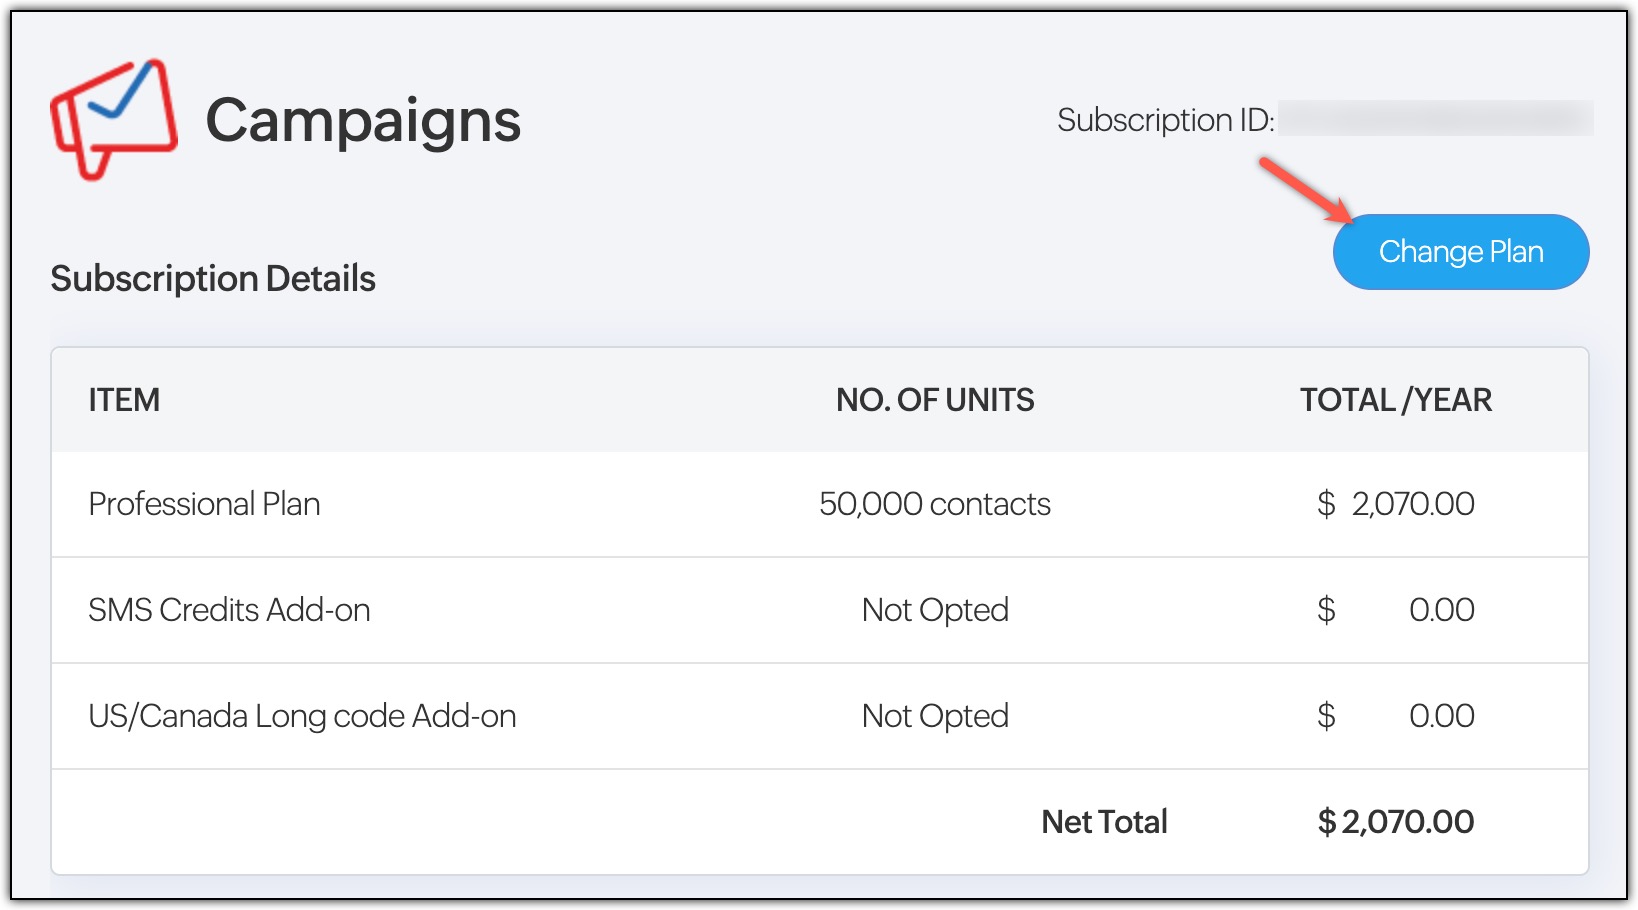Click the Professional Plan $2,070.00 amount
The height and width of the screenshot is (910, 1638).
pos(1395,504)
